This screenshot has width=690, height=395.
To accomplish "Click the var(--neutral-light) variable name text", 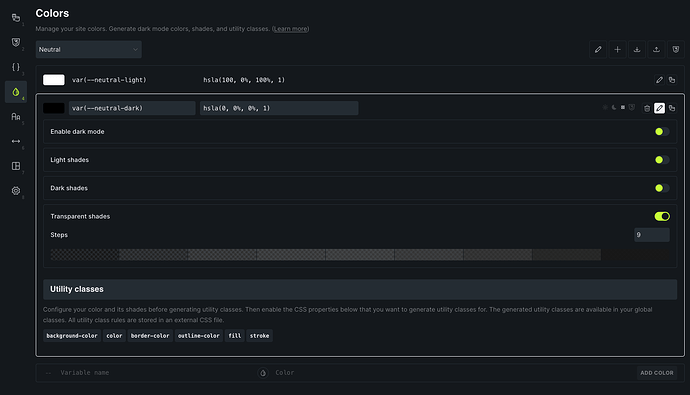I will [109, 80].
